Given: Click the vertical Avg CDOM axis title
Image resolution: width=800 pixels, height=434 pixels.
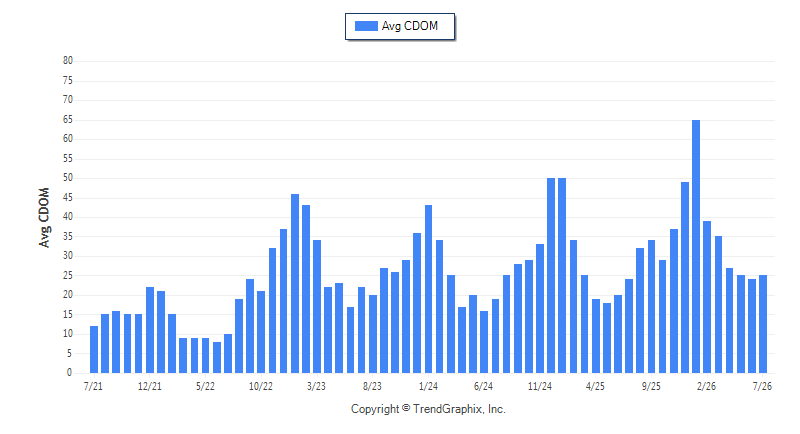Looking at the screenshot, I should 44,218.
